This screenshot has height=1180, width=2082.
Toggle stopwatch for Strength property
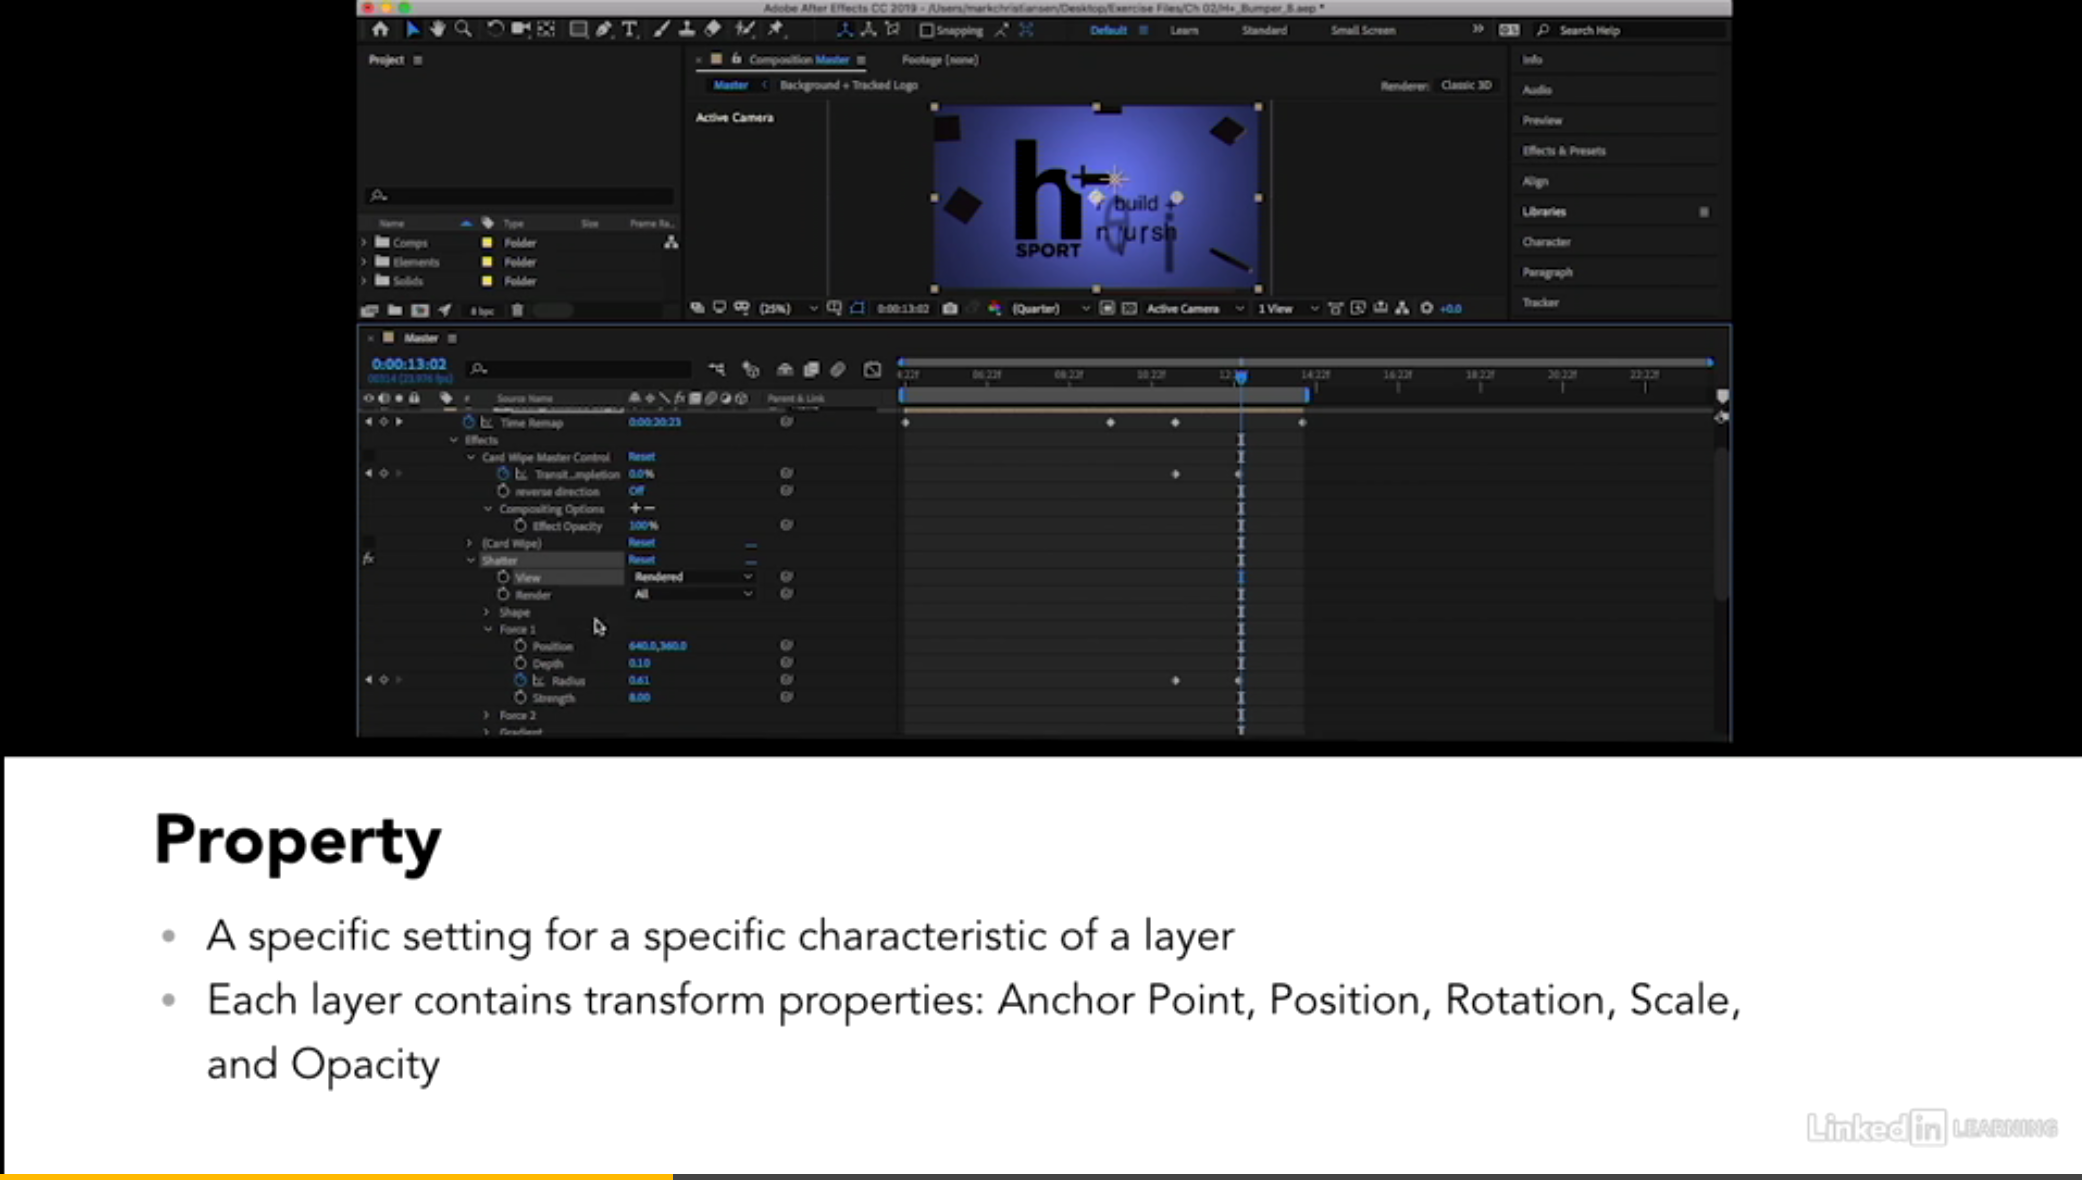[x=520, y=697]
